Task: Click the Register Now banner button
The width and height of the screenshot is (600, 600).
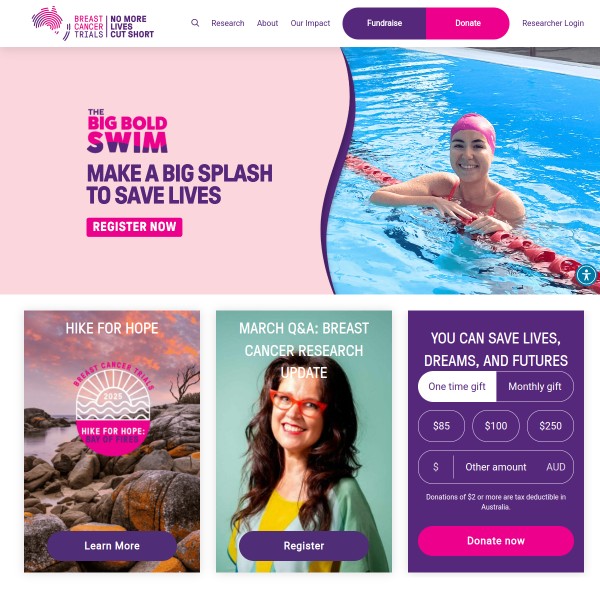Action: [x=134, y=227]
